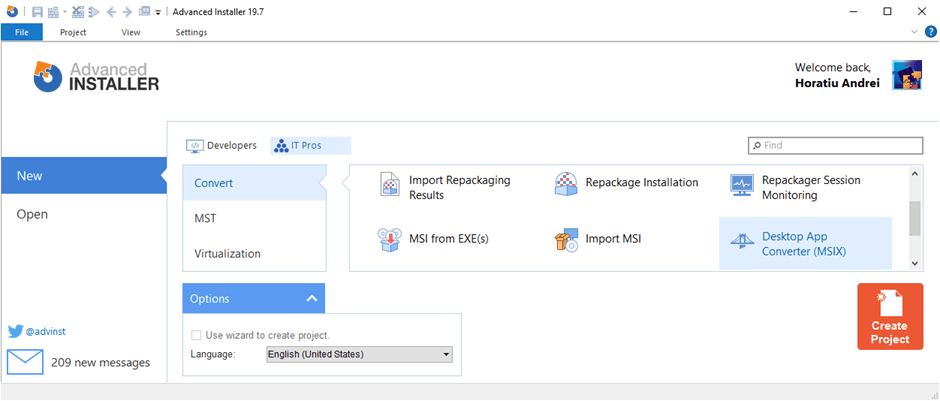Switch to the IT Pros category
The image size is (940, 401).
click(311, 146)
